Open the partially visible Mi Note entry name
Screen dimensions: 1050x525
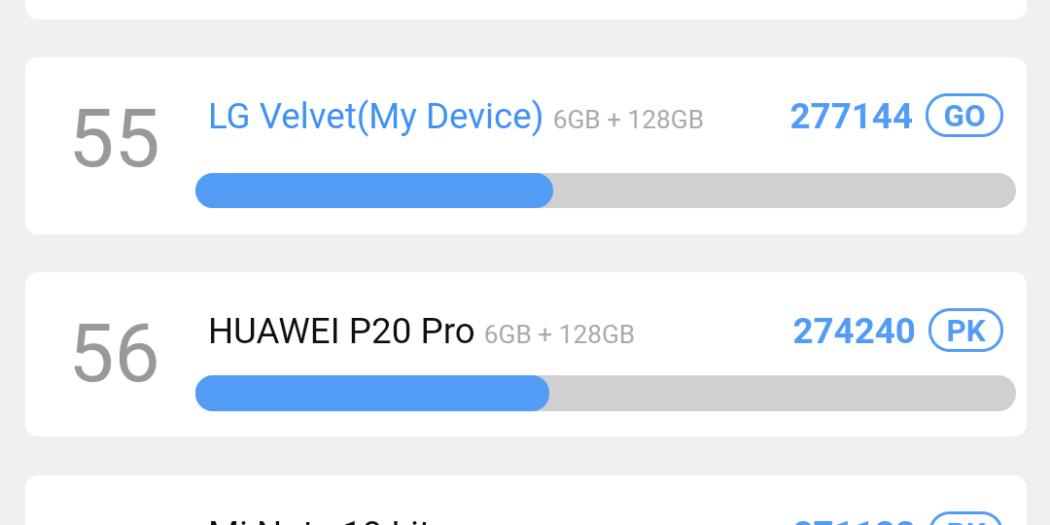(x=318, y=519)
